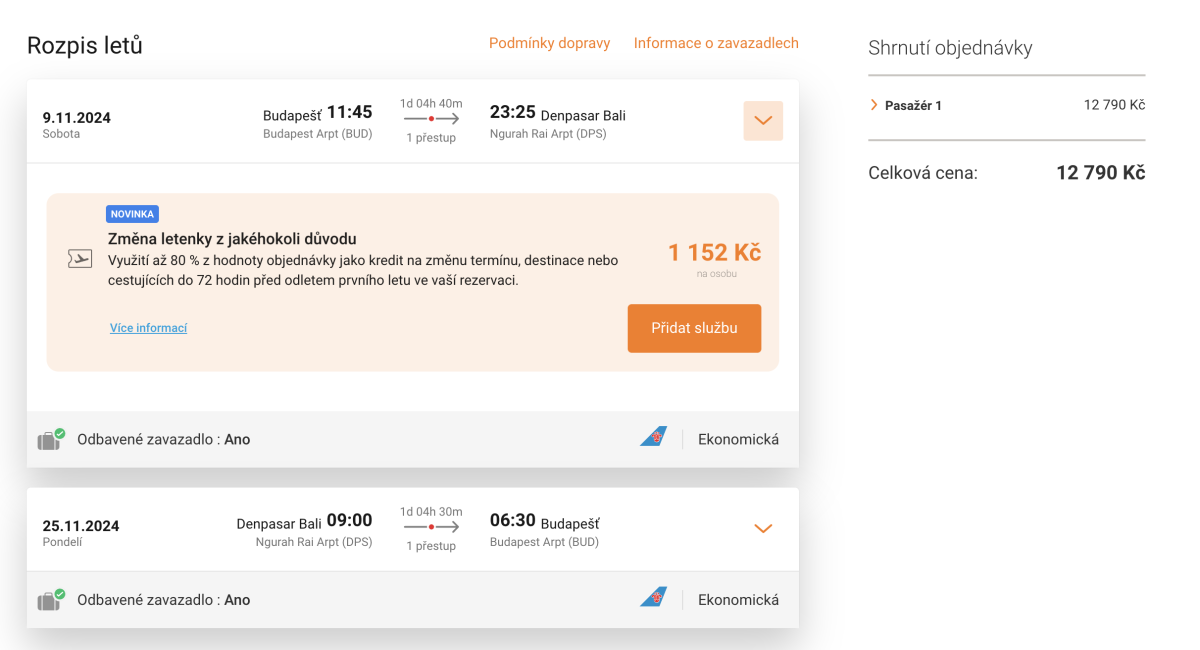Click the blue NOVINKA badge
Screen dimensions: 1200x650
point(132,214)
